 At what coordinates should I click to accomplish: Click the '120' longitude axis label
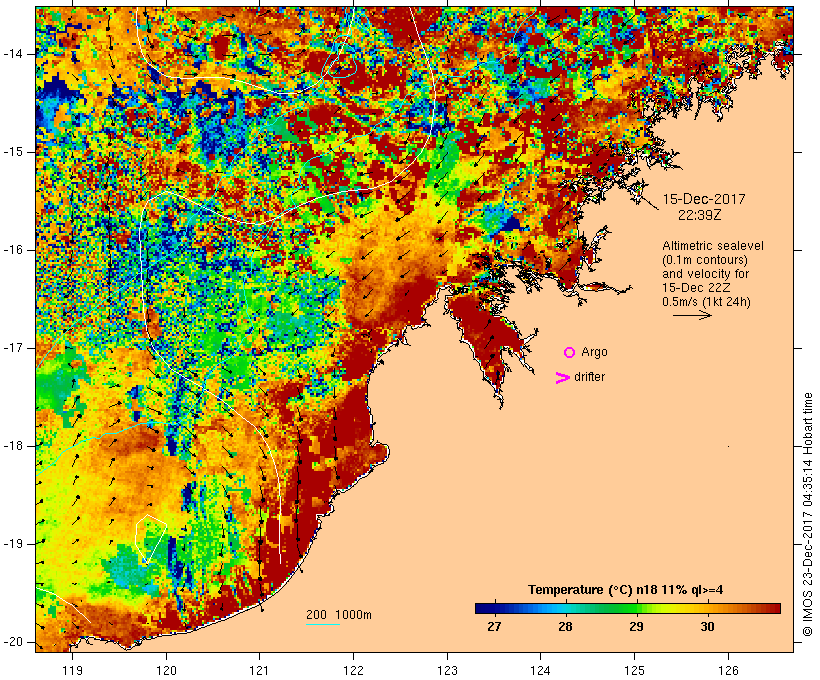tap(166, 670)
